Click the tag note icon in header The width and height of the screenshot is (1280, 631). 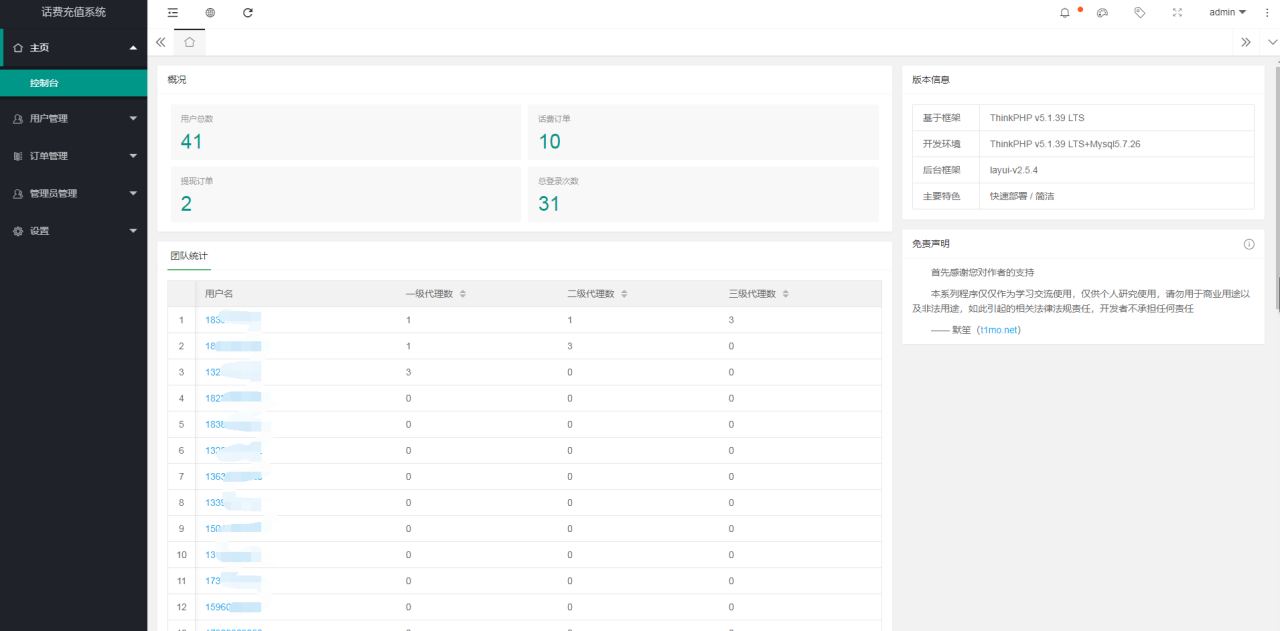tap(1139, 13)
